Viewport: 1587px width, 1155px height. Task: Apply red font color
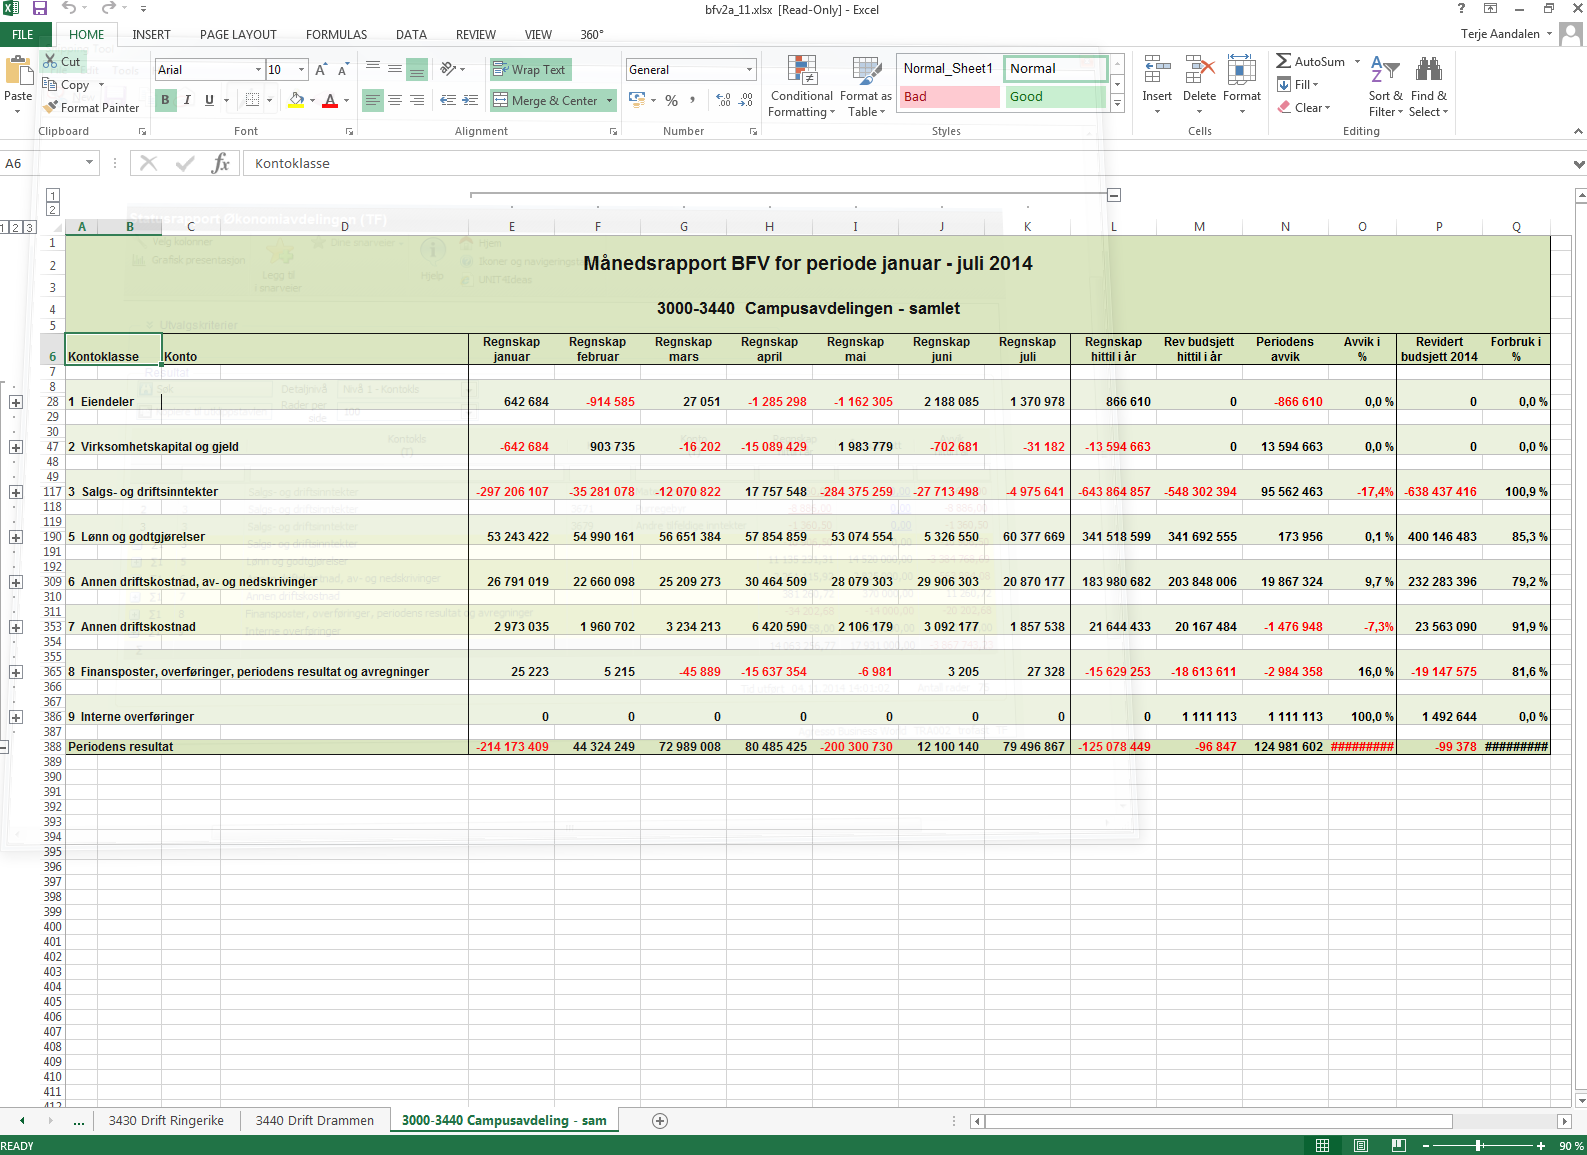click(x=330, y=100)
